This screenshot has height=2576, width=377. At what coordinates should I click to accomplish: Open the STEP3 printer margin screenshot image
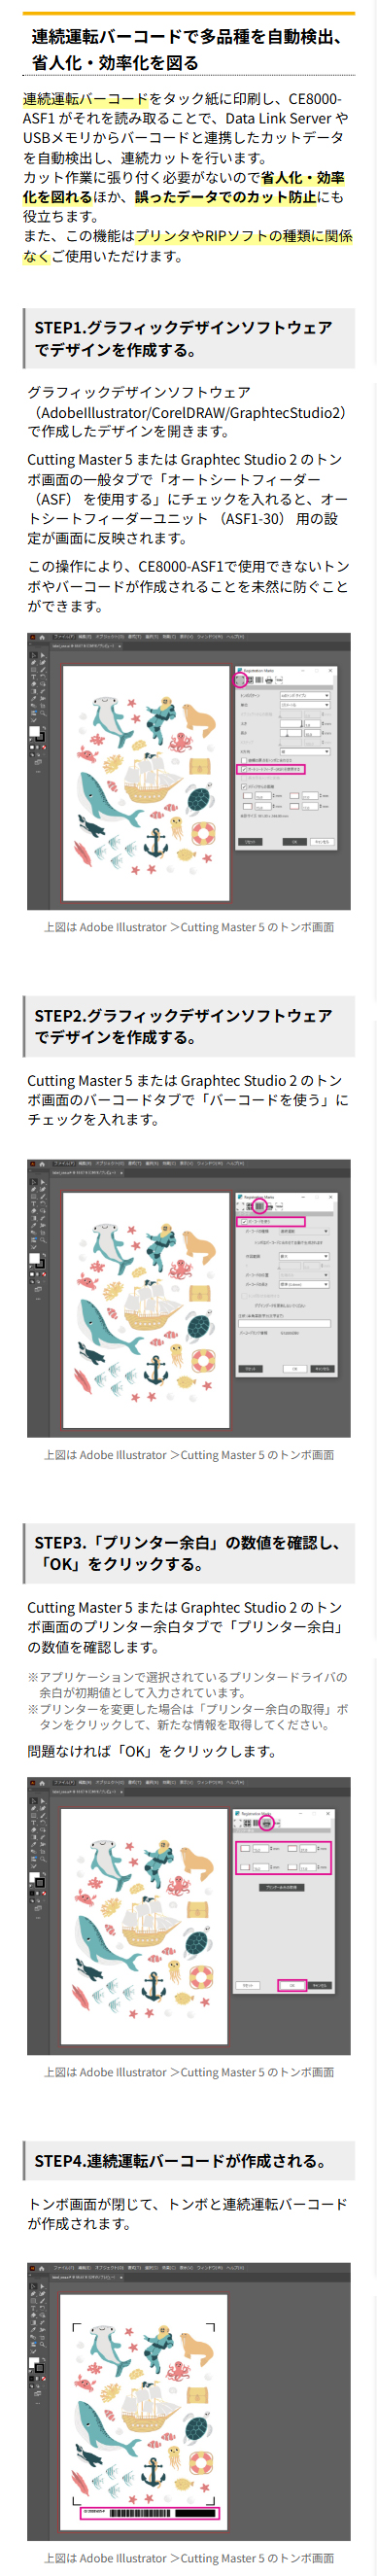click(189, 1915)
